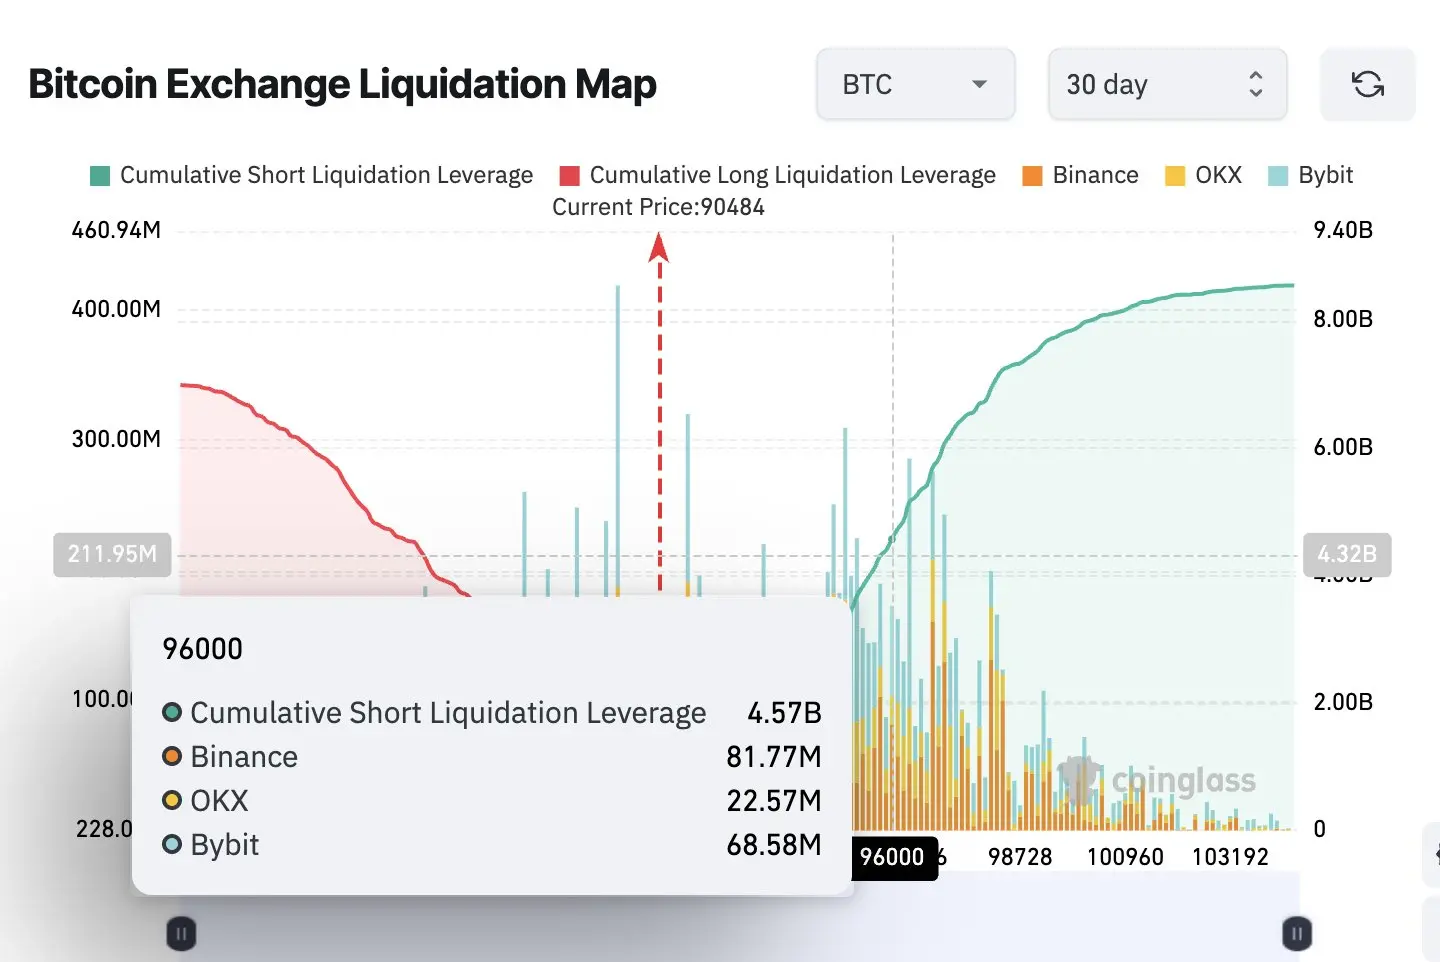The width and height of the screenshot is (1440, 962).
Task: Click the 30 day up-down stepper arrows
Action: click(1255, 84)
